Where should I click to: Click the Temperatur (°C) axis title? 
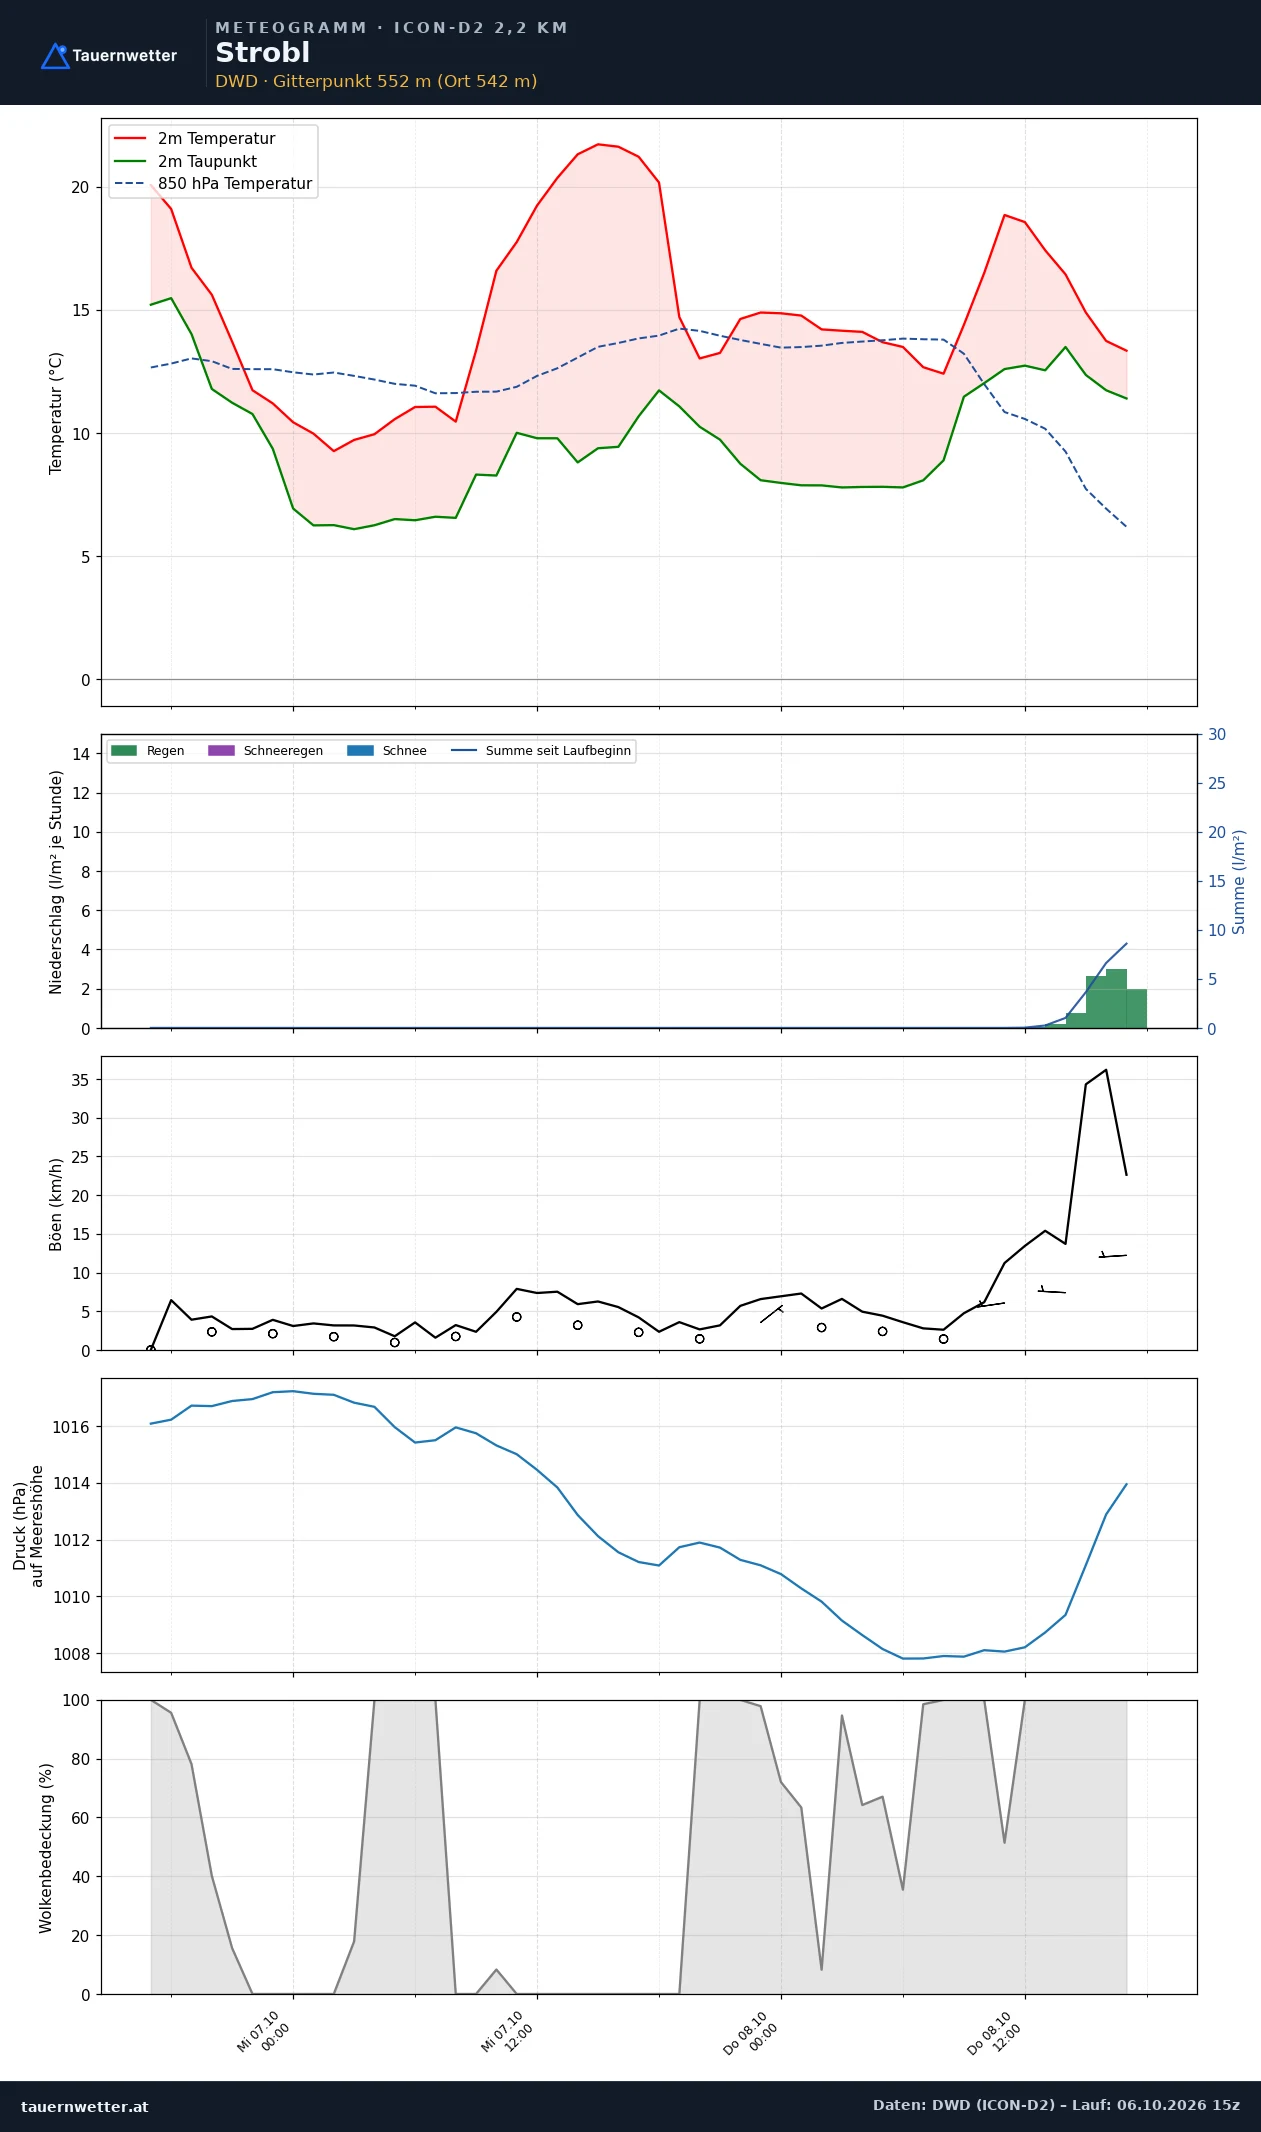click(x=56, y=413)
